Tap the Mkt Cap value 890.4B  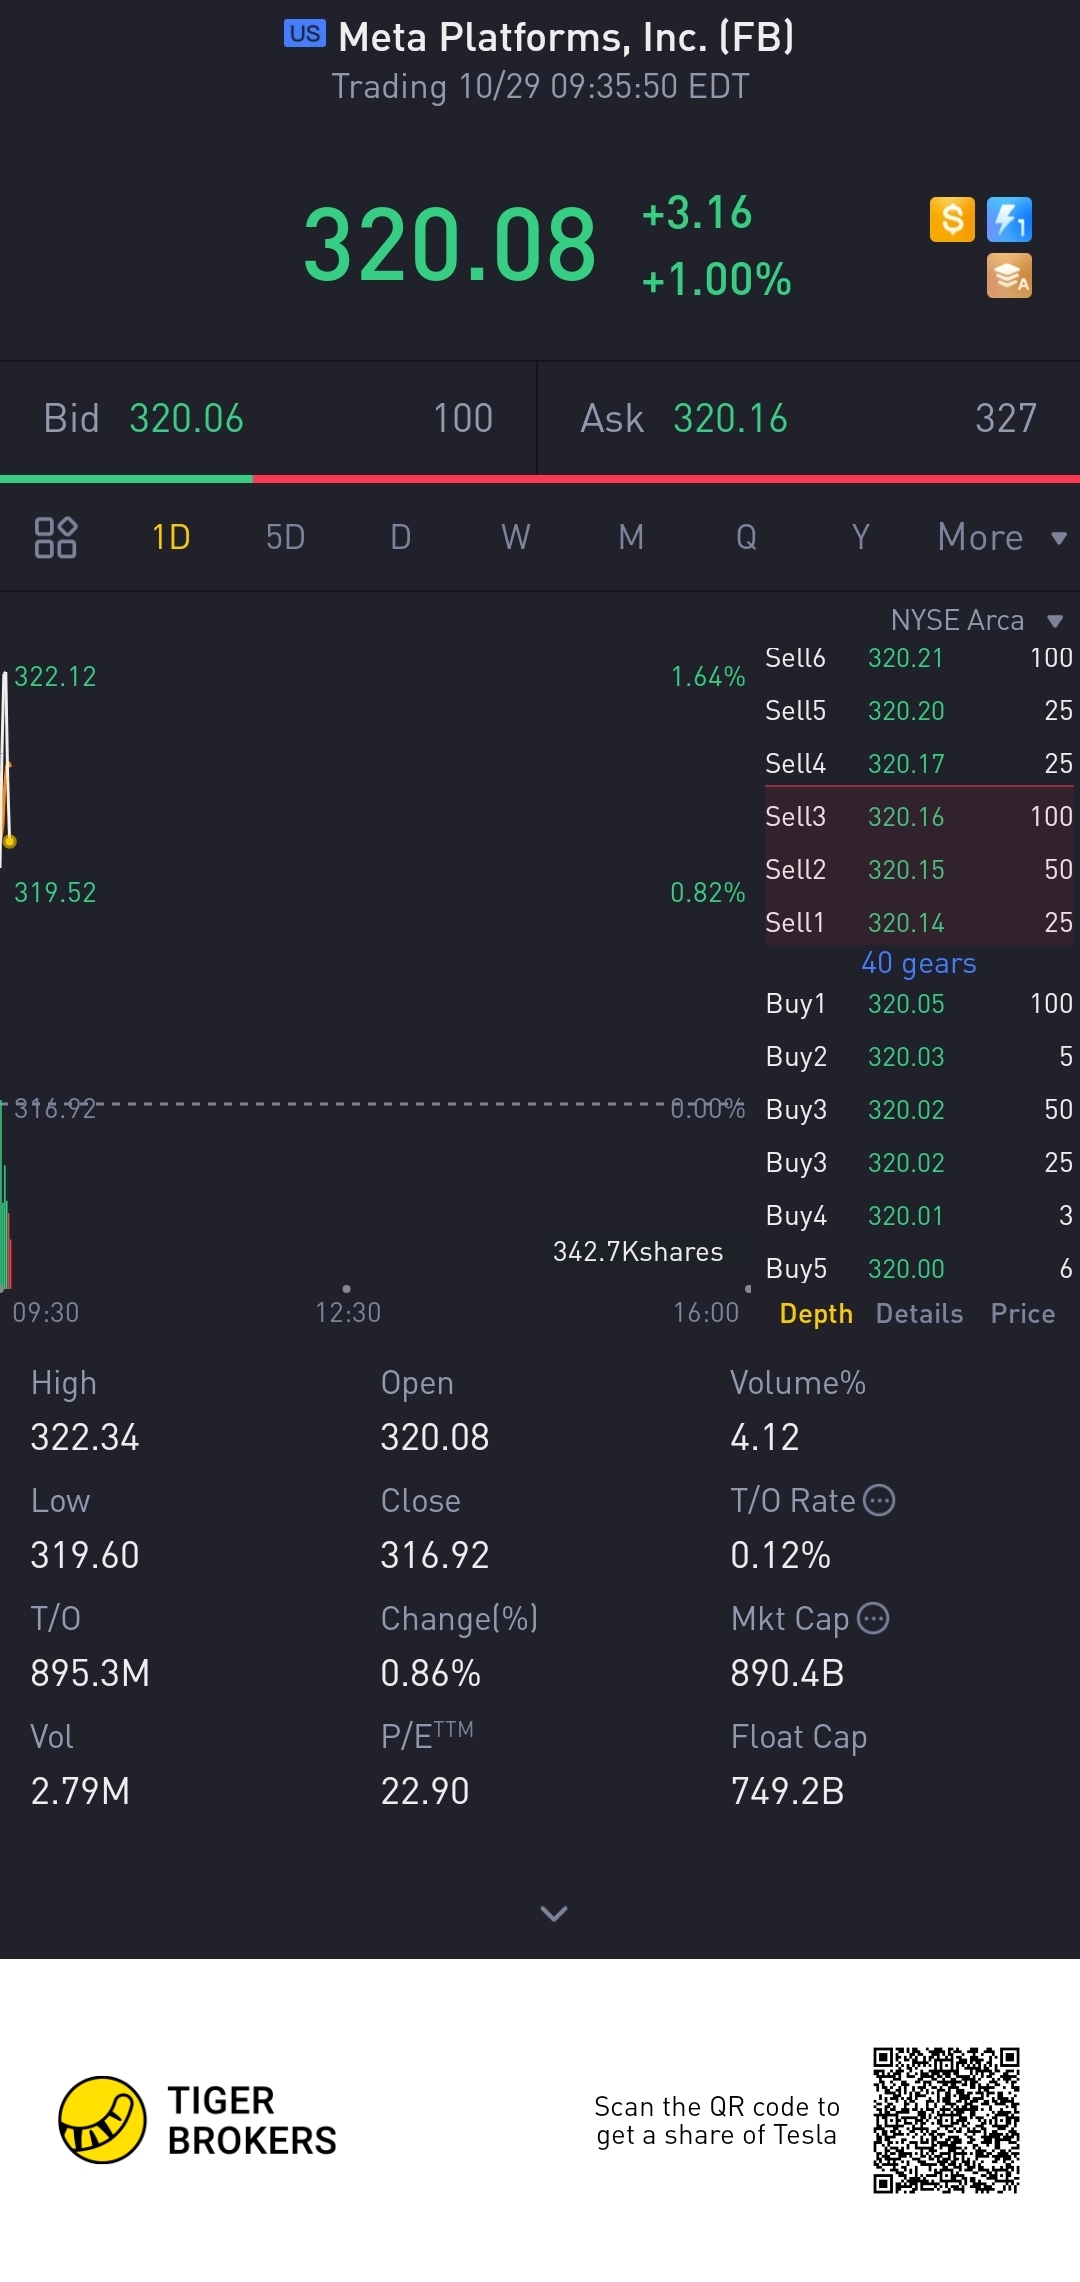tap(788, 1673)
